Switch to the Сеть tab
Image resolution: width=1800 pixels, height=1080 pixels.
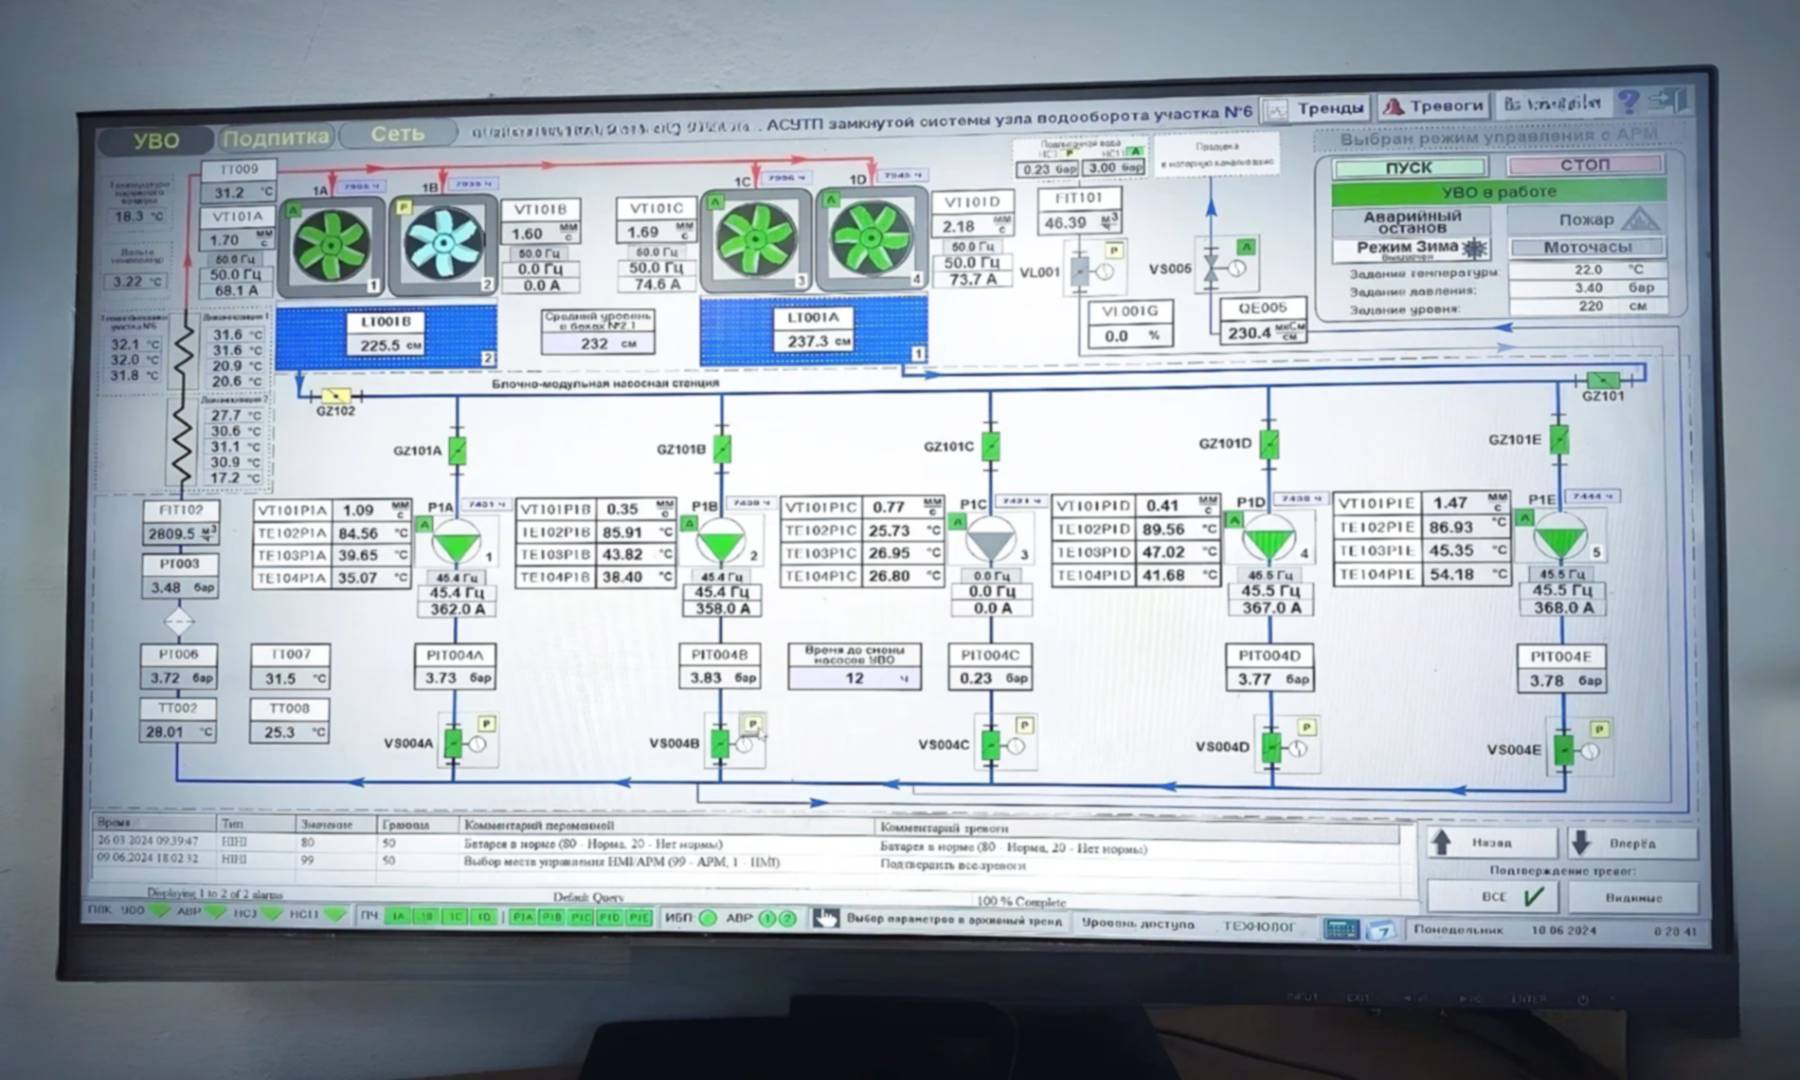pyautogui.click(x=397, y=134)
